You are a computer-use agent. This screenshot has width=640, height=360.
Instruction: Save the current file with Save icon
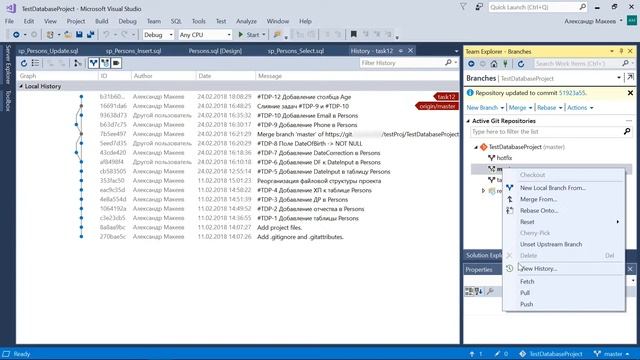tap(79, 35)
